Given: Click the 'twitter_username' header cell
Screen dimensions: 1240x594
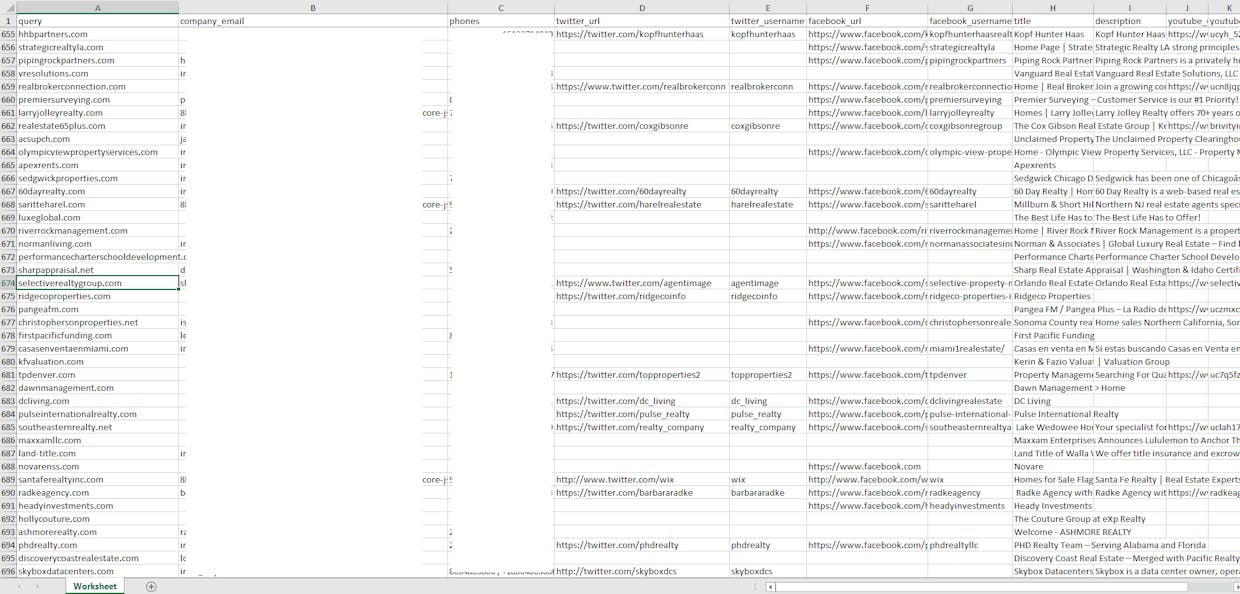Looking at the screenshot, I should [768, 21].
